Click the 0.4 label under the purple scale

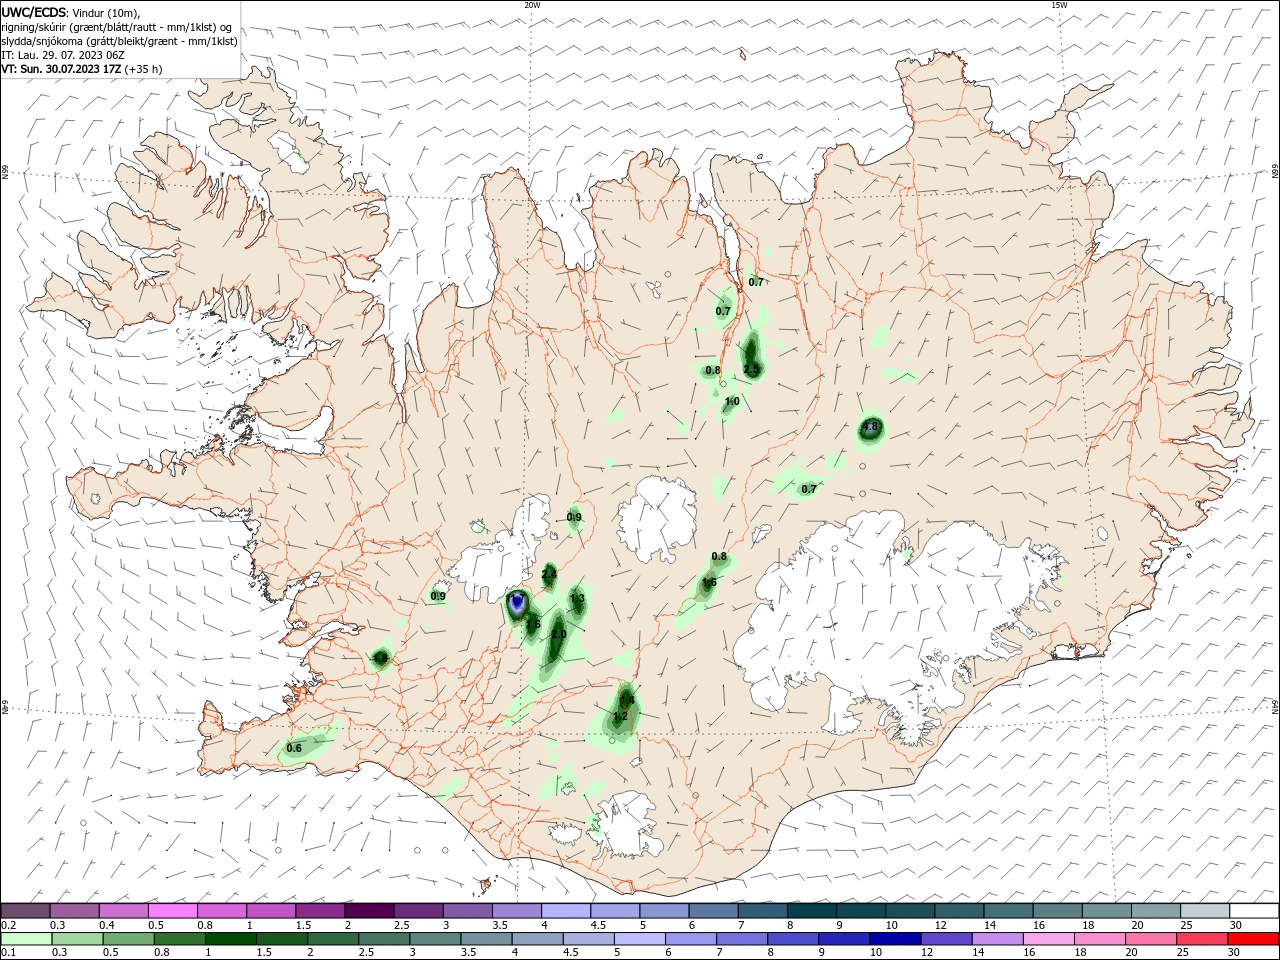[107, 925]
